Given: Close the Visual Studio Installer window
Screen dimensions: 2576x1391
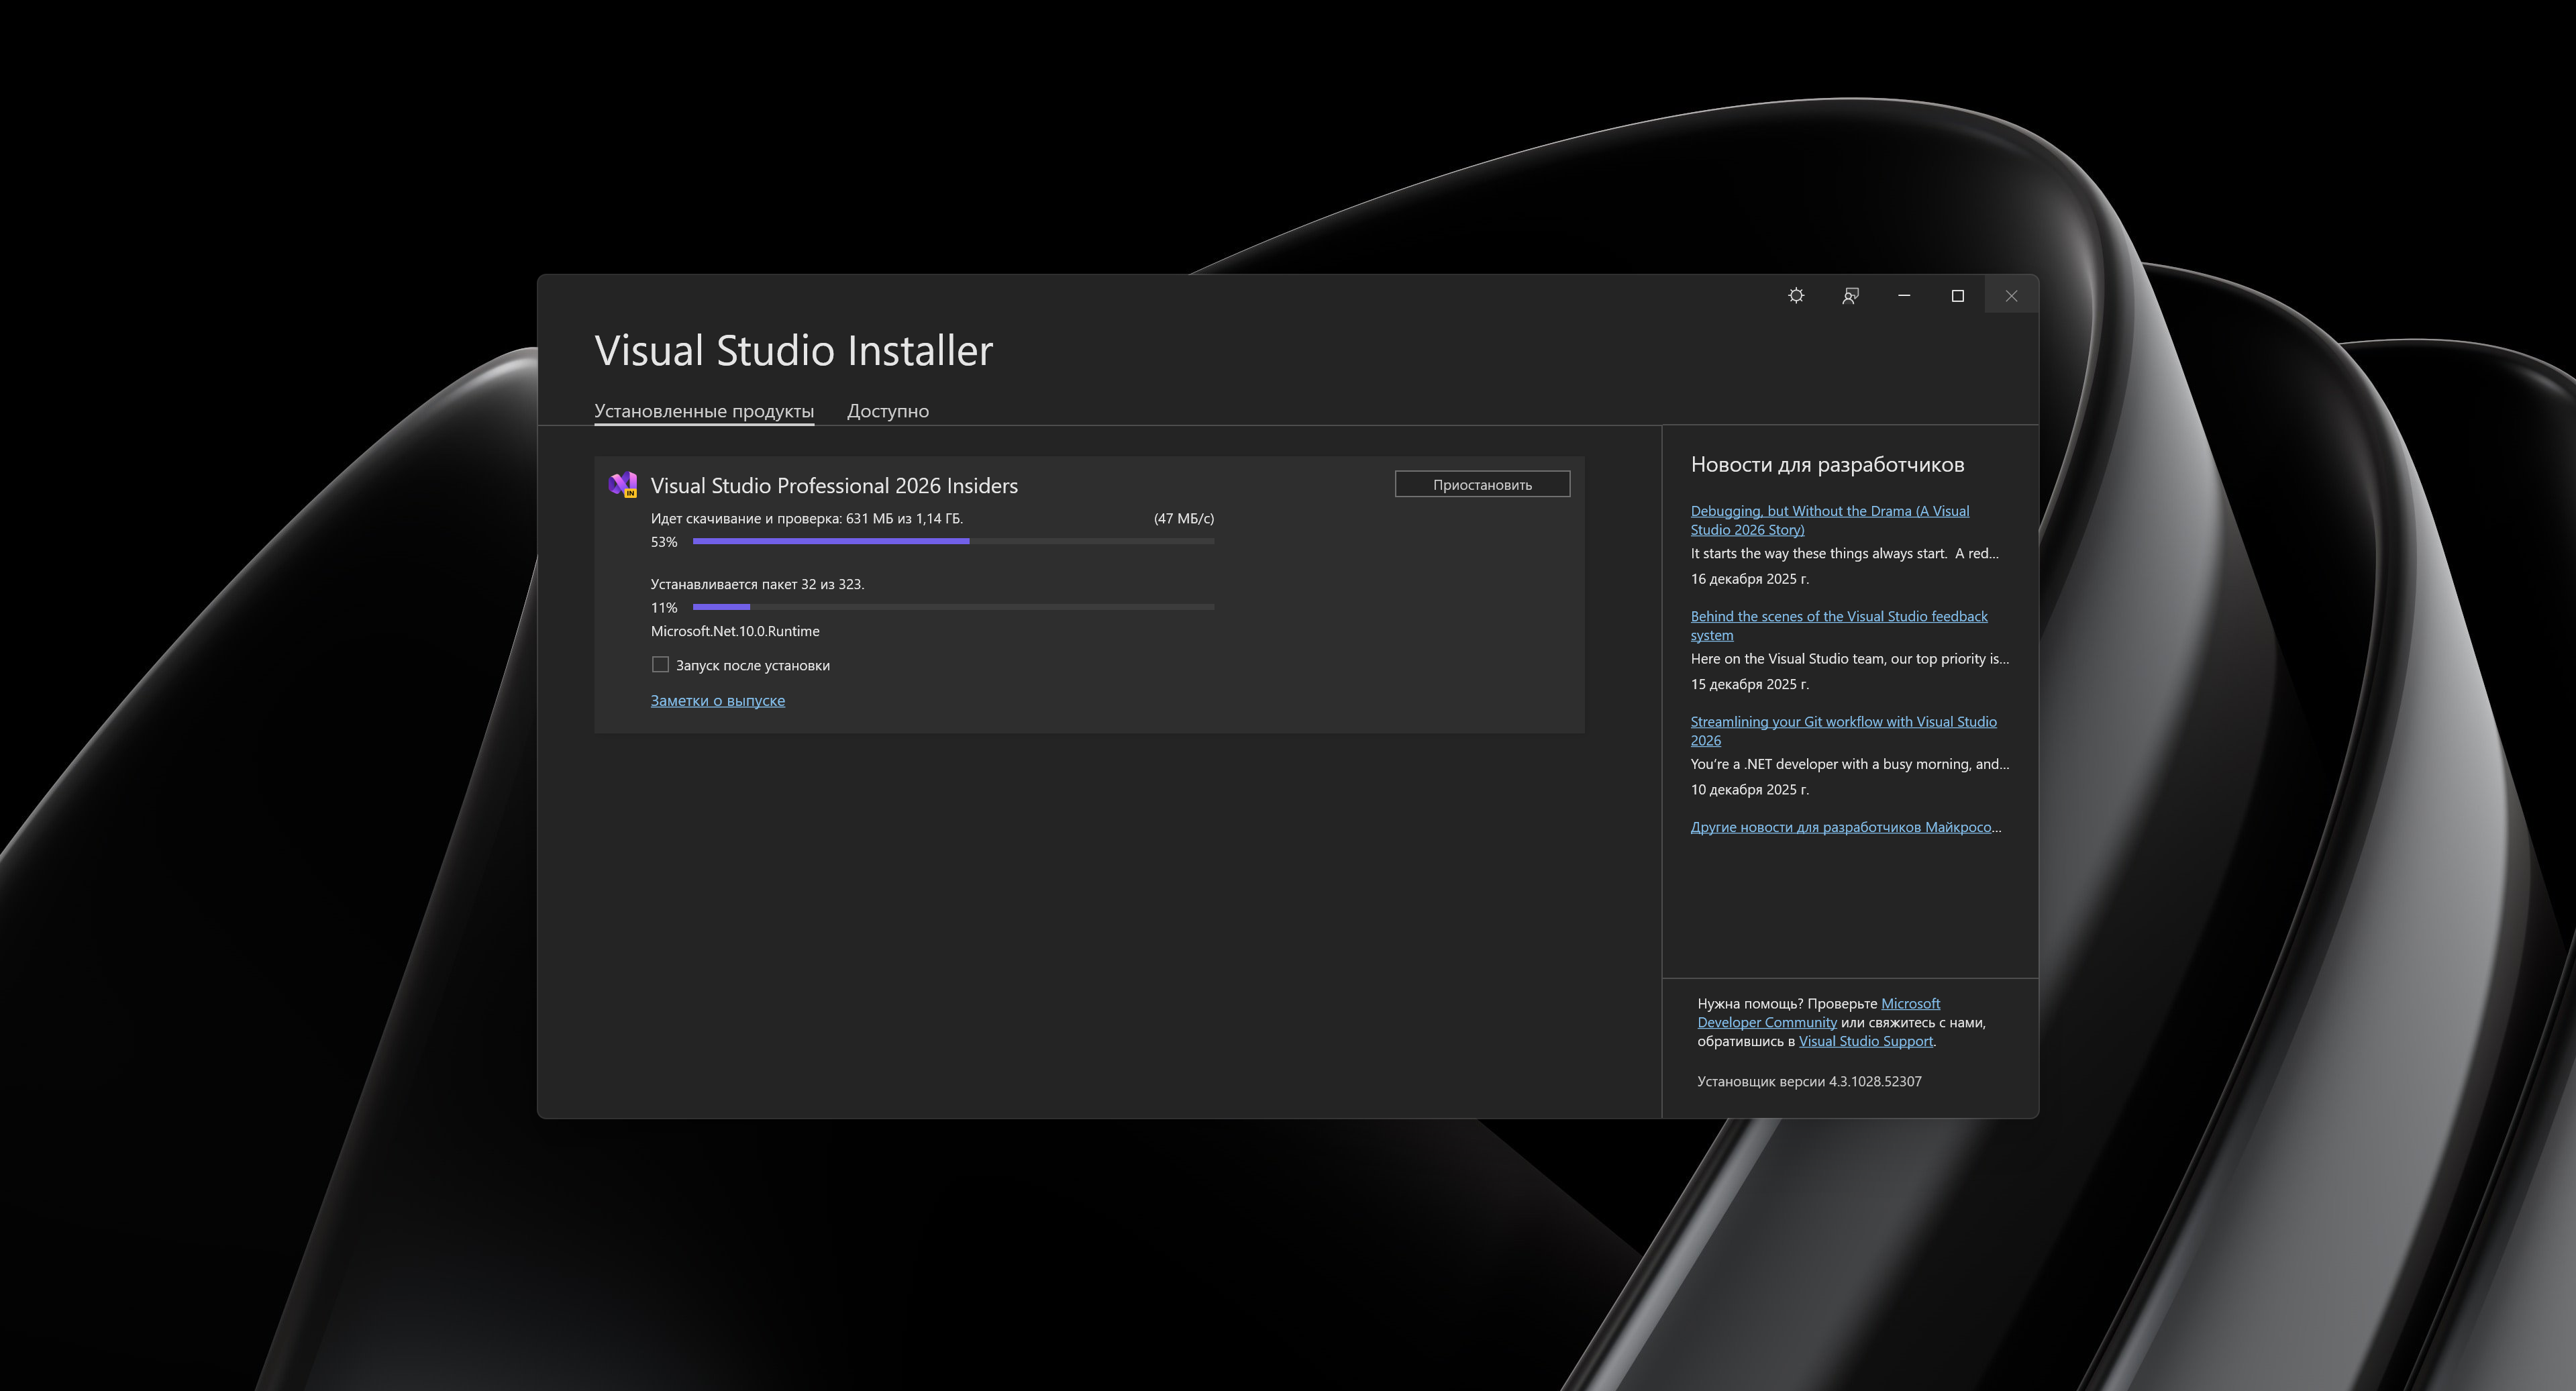Looking at the screenshot, I should coord(2011,296).
